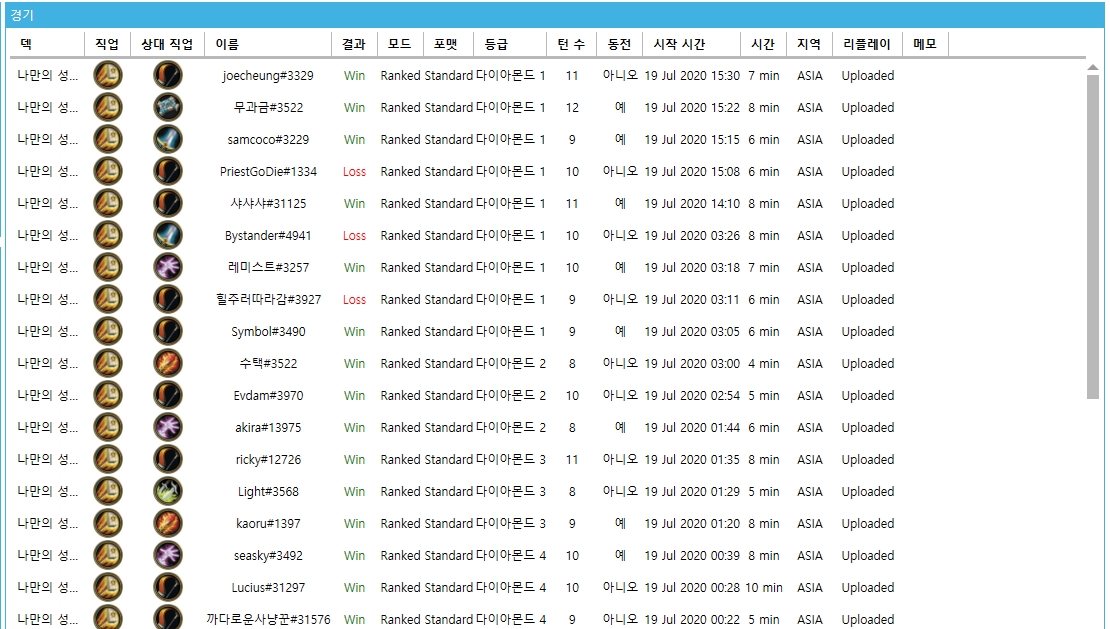Select player name 레미스트#3257
1110x629 pixels.
coord(268,267)
